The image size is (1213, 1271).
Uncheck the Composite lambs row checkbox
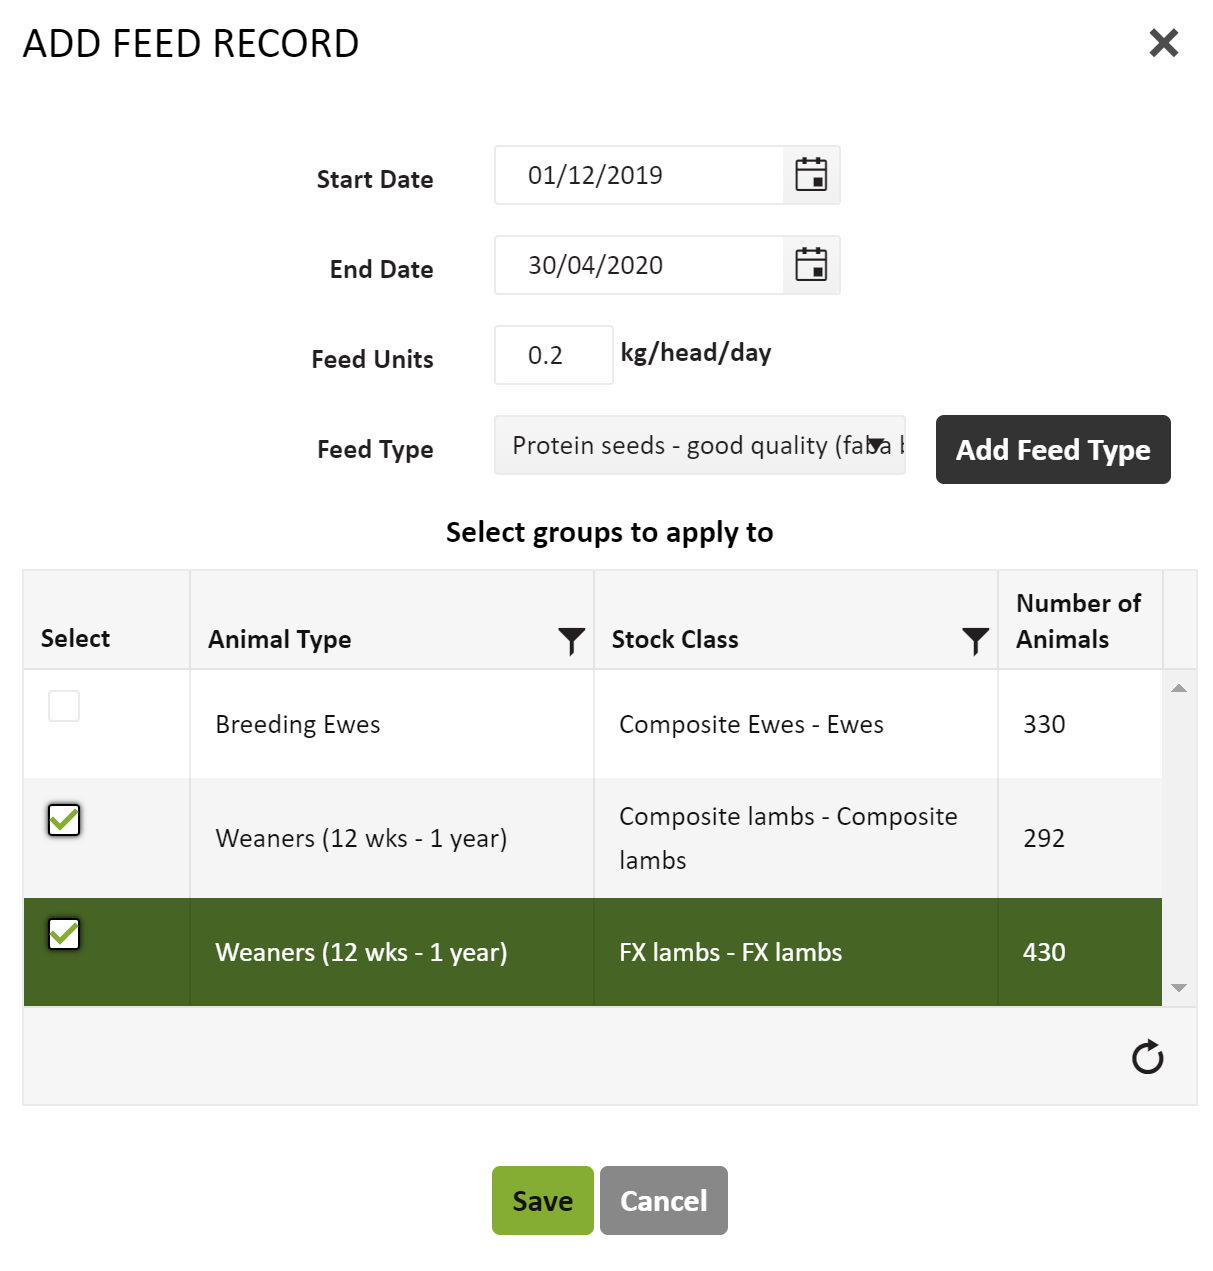tap(64, 820)
